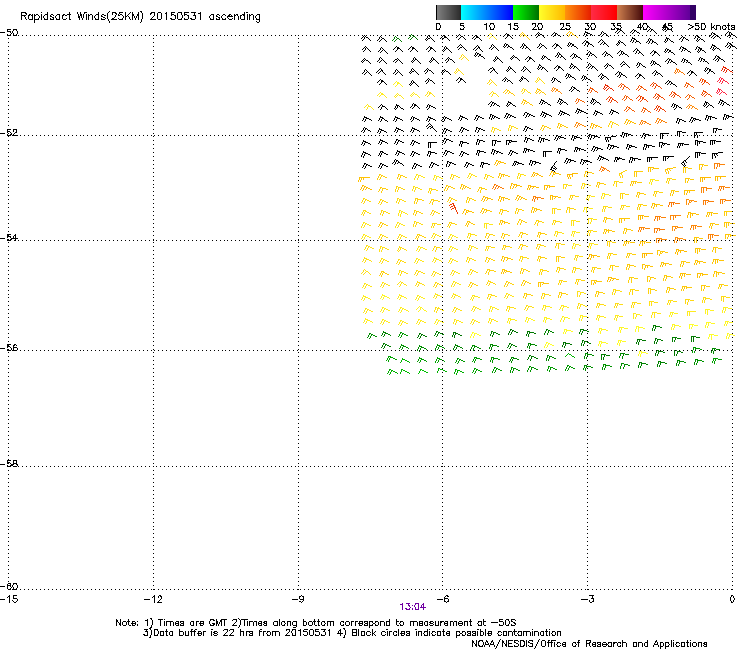Click the '-6' longitude axis label
The image size is (740, 650).
pyautogui.click(x=443, y=599)
